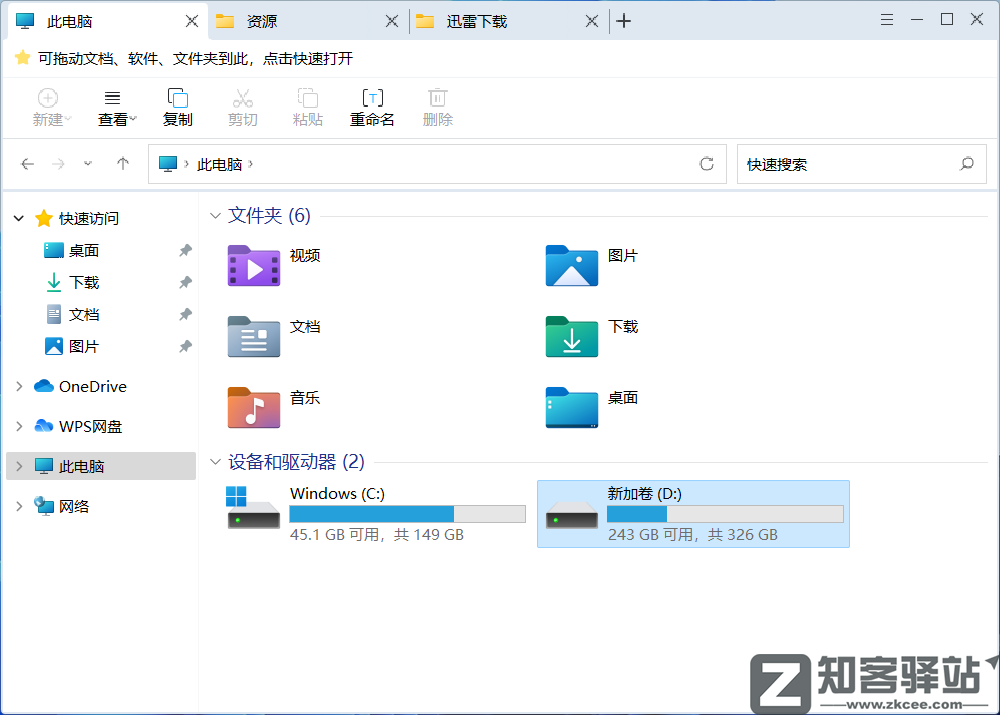
Task: Click the up-arrow navigation button
Action: point(122,164)
